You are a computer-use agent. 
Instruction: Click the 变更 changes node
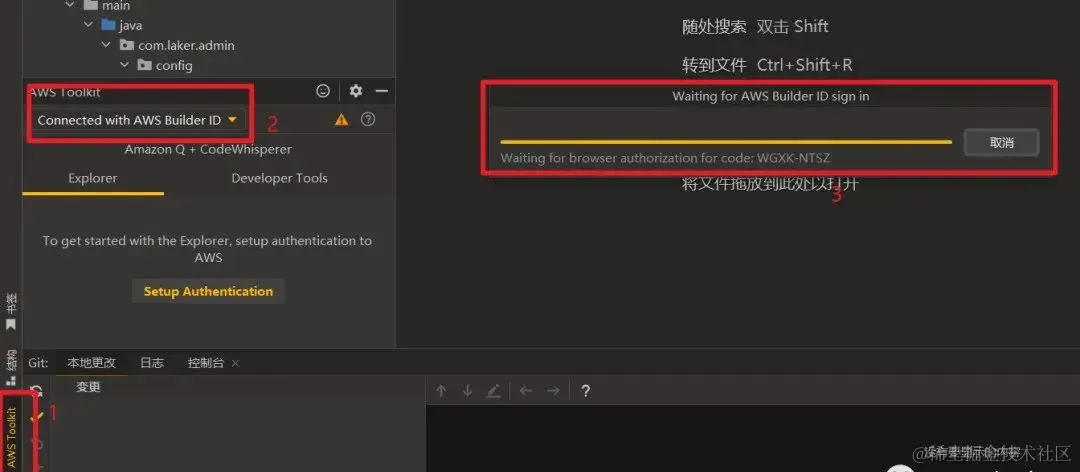pos(89,387)
